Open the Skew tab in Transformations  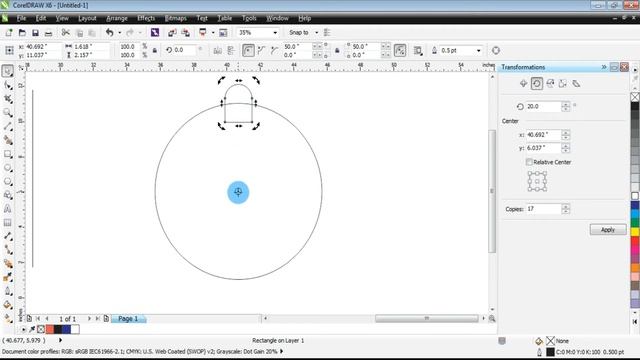[576, 84]
